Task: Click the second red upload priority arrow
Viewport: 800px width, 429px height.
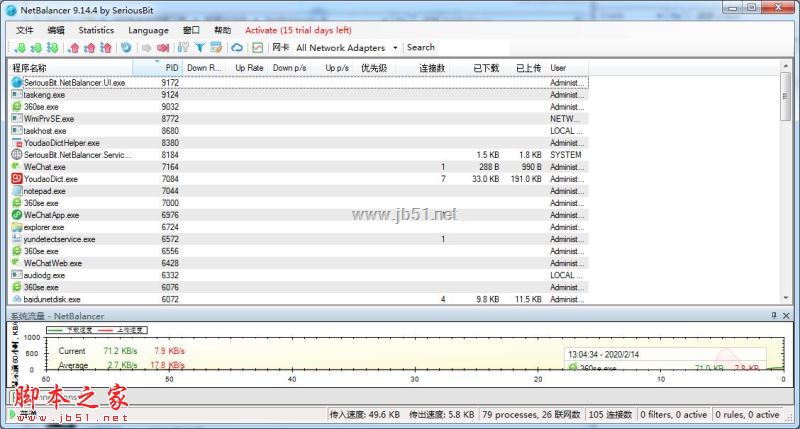Action: (89, 48)
